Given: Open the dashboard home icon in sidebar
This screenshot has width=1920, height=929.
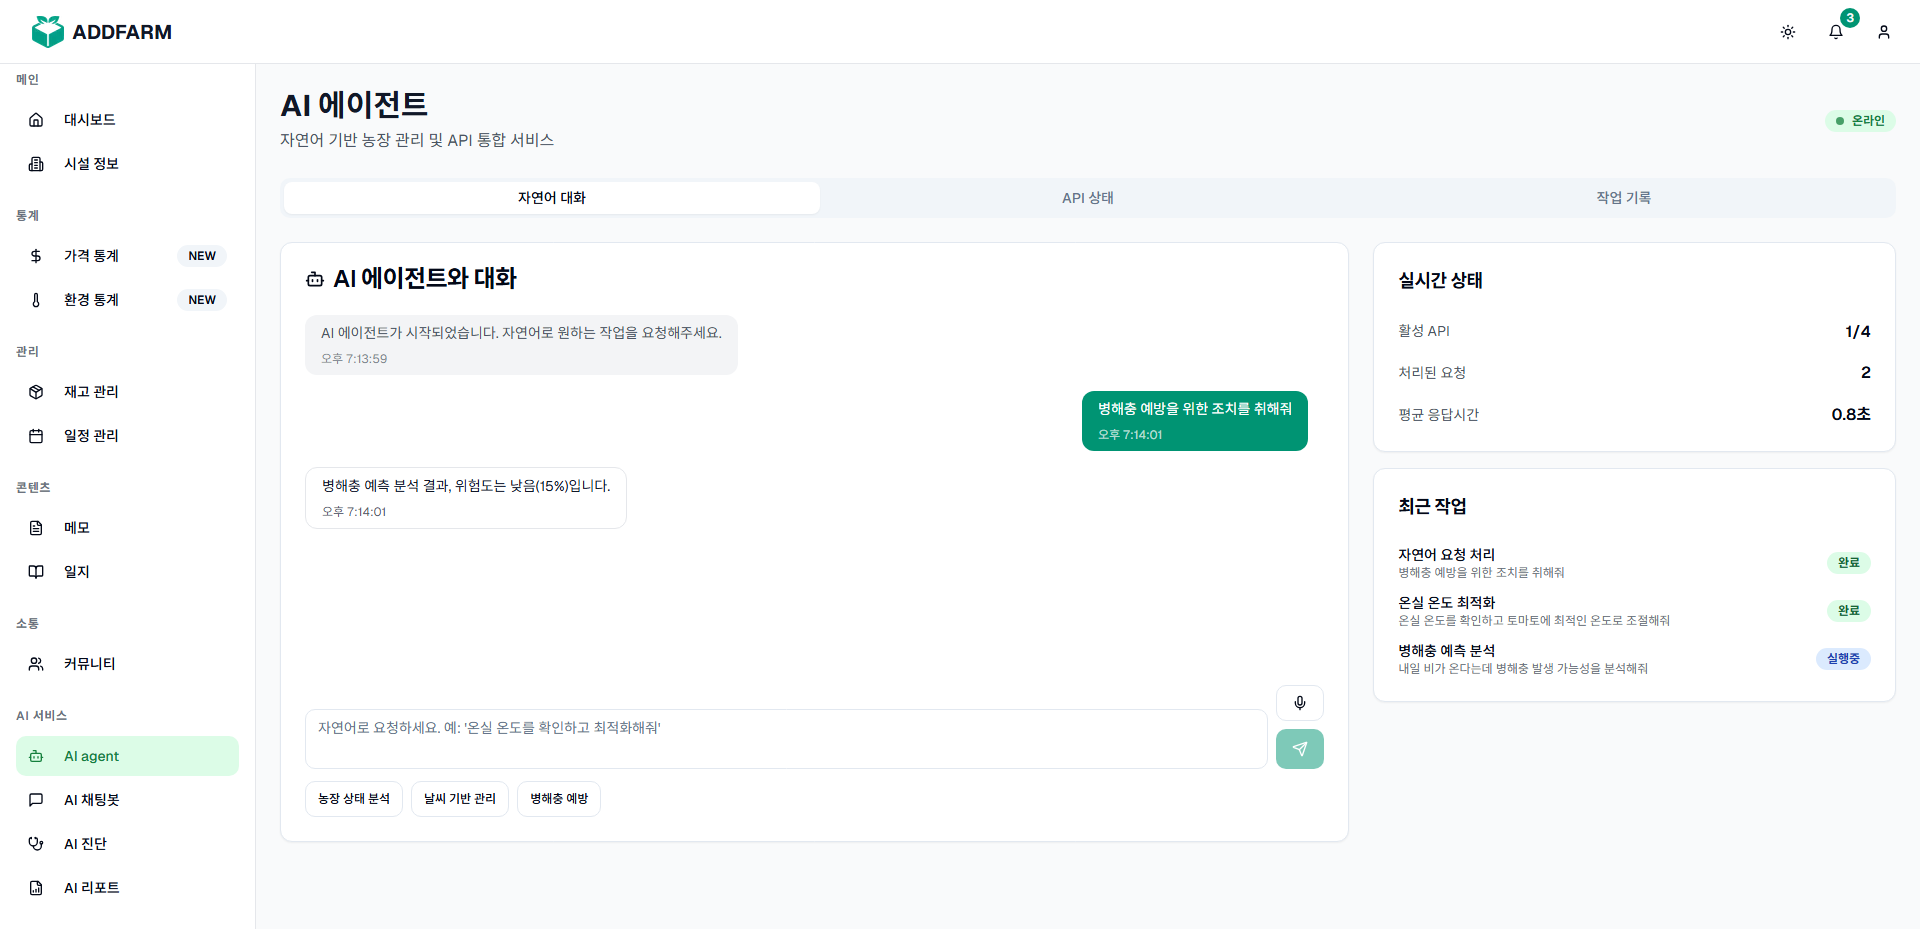Looking at the screenshot, I should tap(36, 120).
